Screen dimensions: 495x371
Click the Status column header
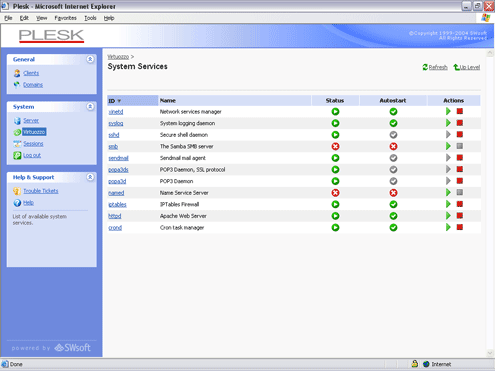[x=335, y=101]
